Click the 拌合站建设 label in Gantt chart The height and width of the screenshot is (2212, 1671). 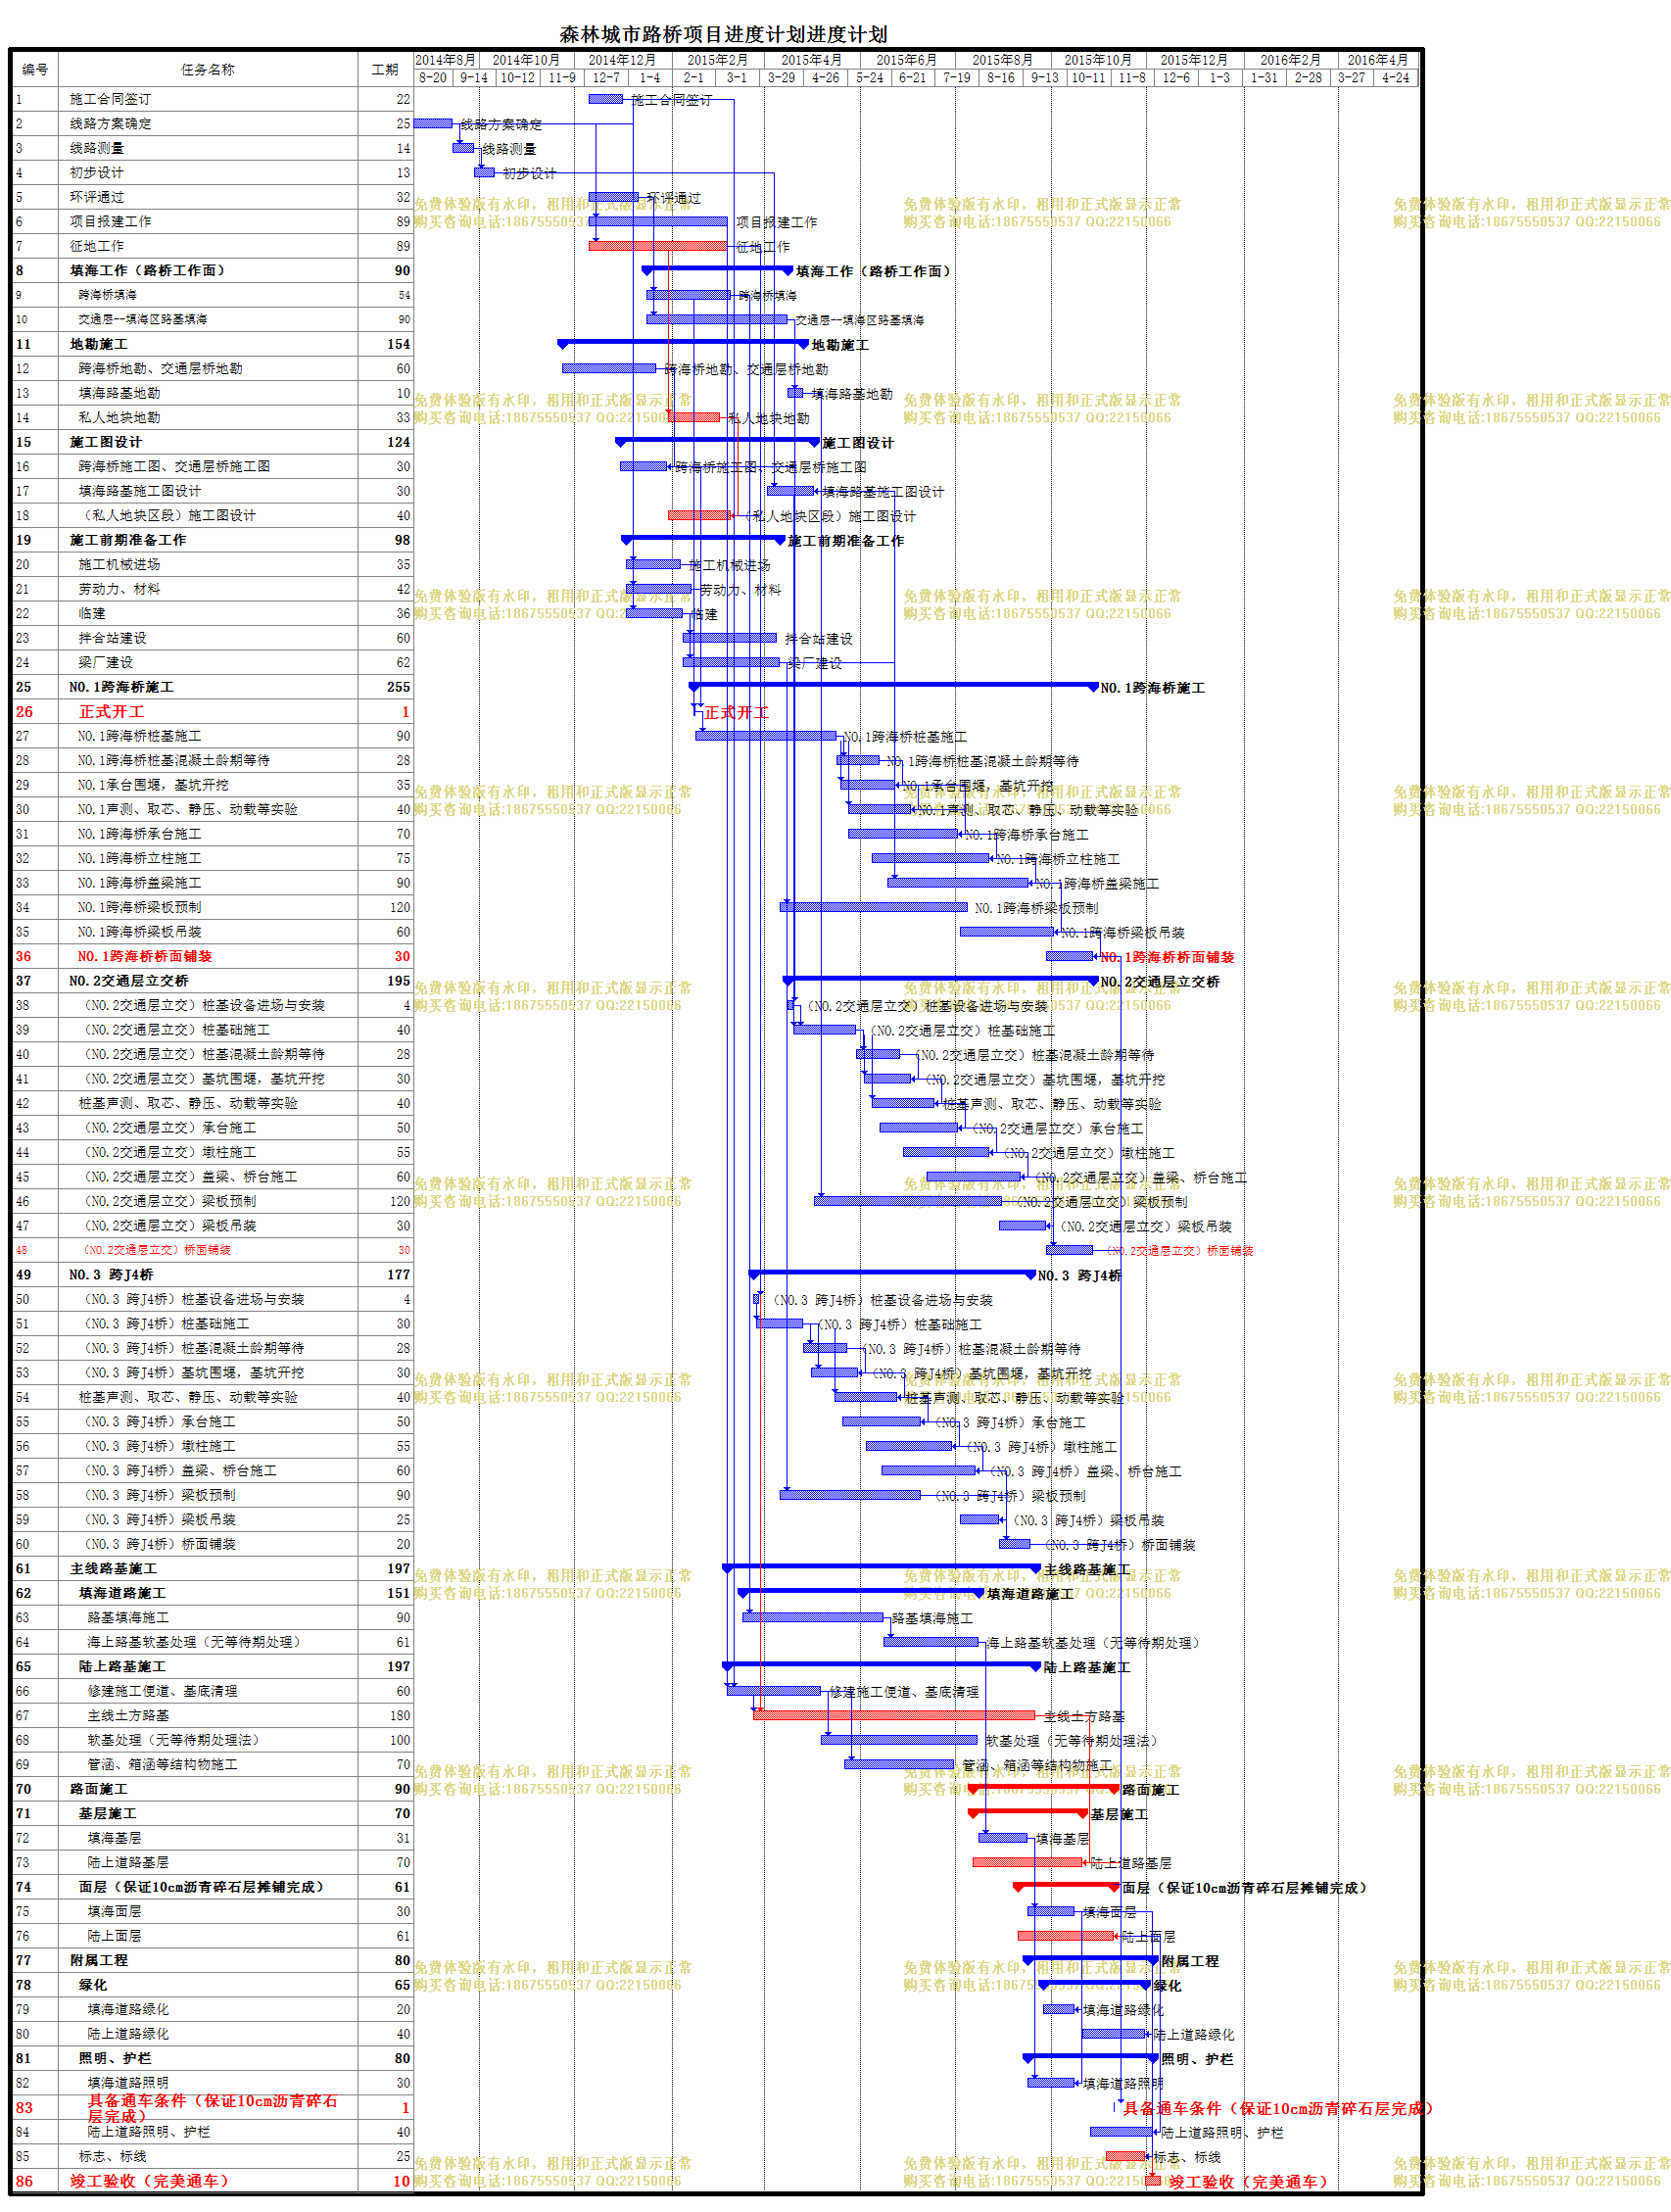click(x=819, y=639)
